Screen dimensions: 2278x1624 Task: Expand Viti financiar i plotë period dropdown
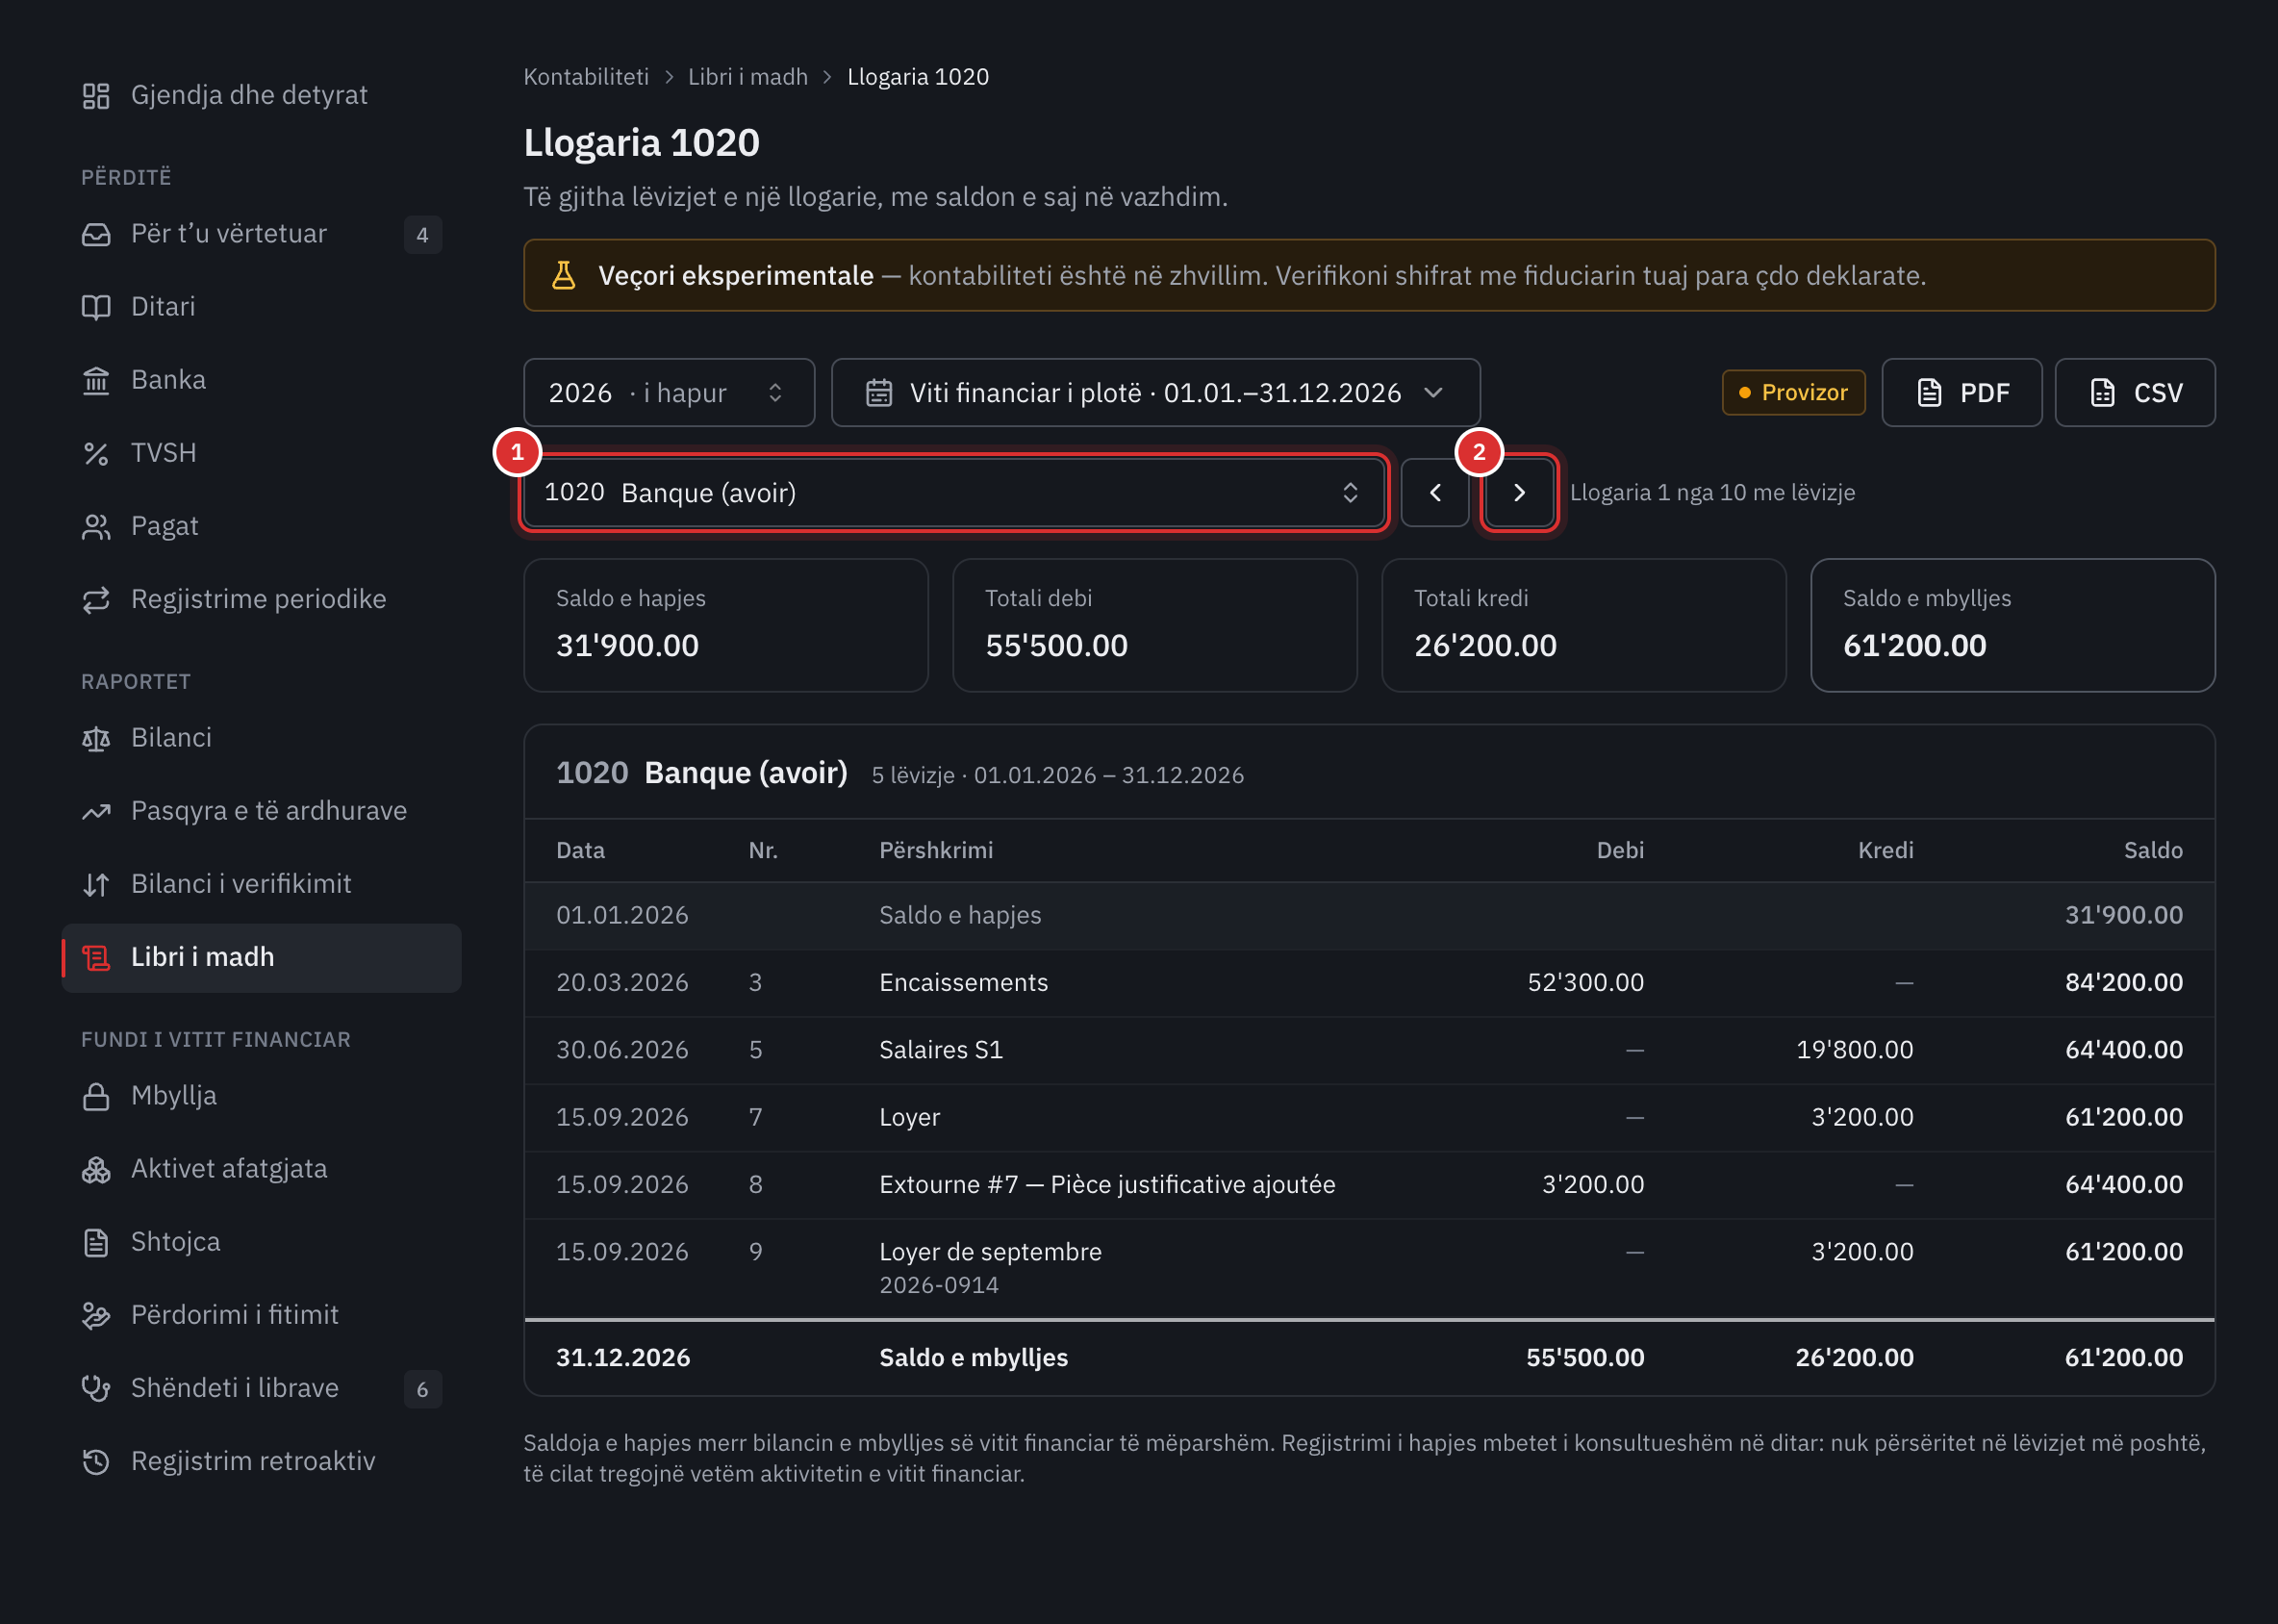pos(1155,393)
